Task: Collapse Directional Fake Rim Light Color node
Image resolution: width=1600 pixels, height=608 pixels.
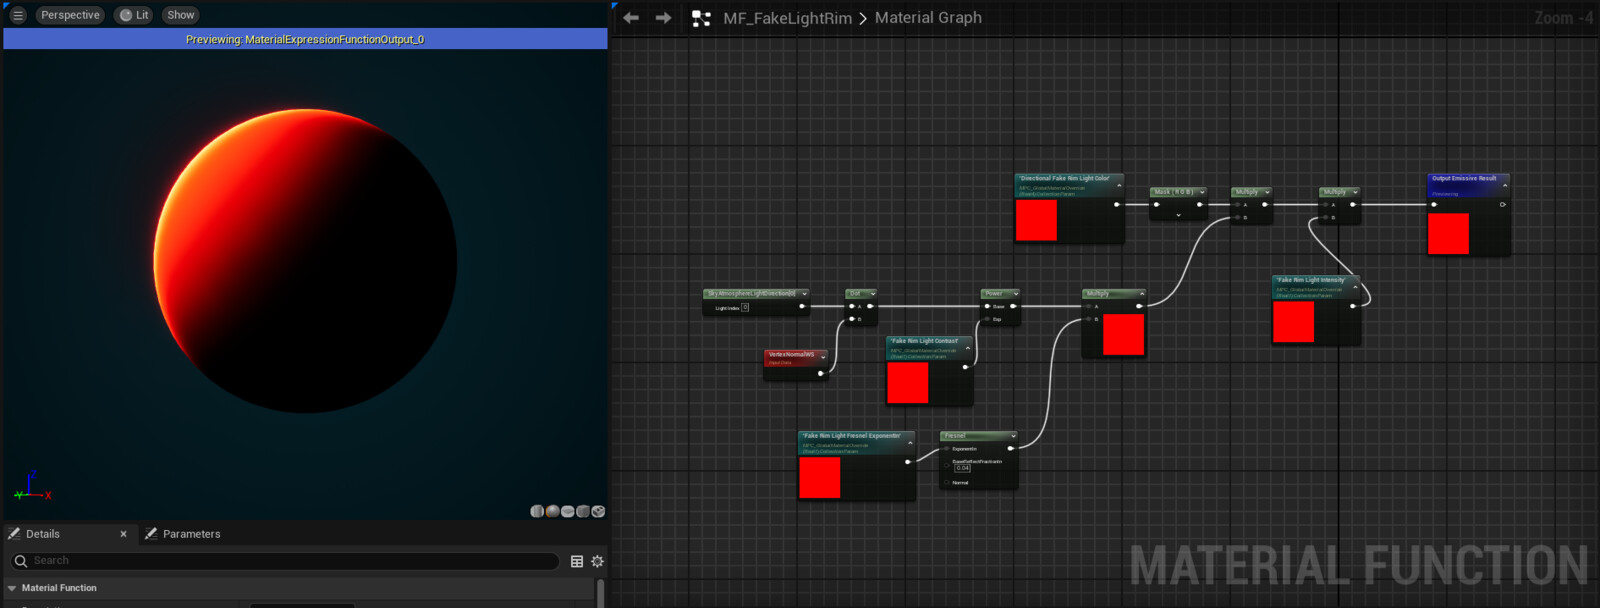Action: (1119, 185)
